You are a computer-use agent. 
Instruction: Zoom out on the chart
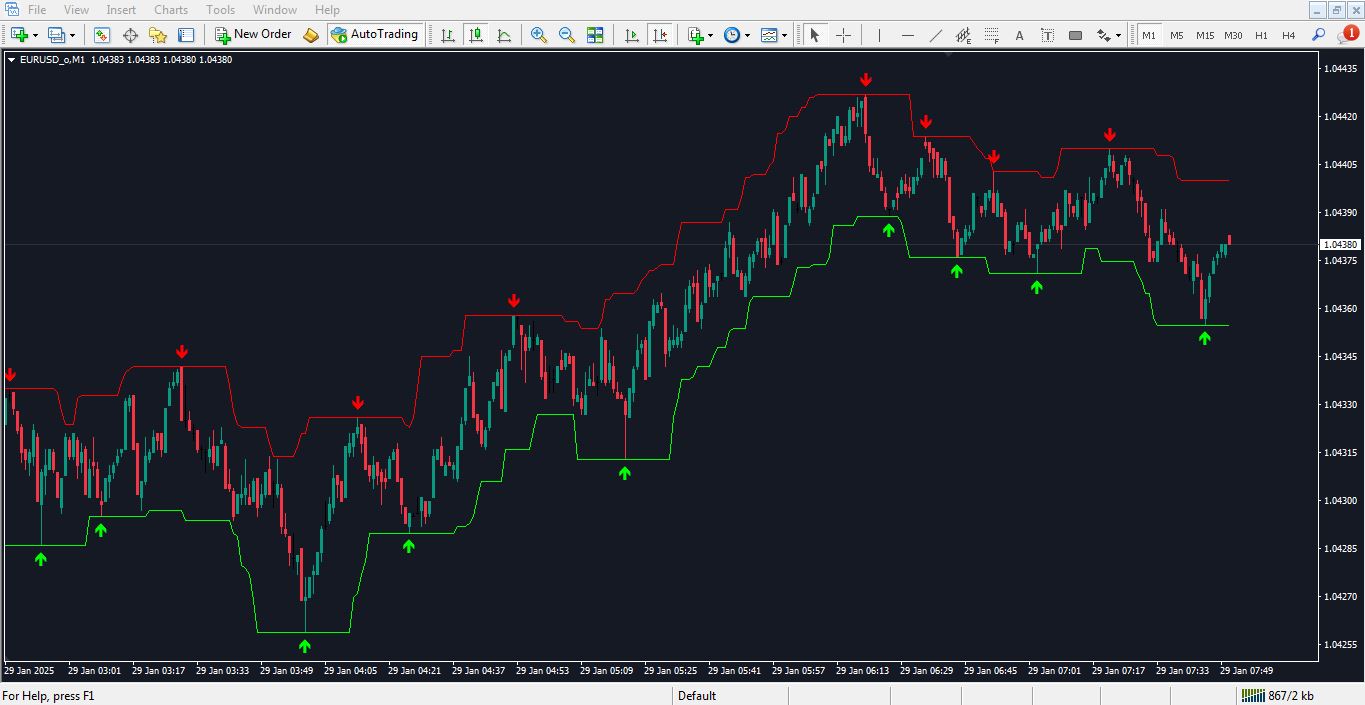[x=567, y=35]
